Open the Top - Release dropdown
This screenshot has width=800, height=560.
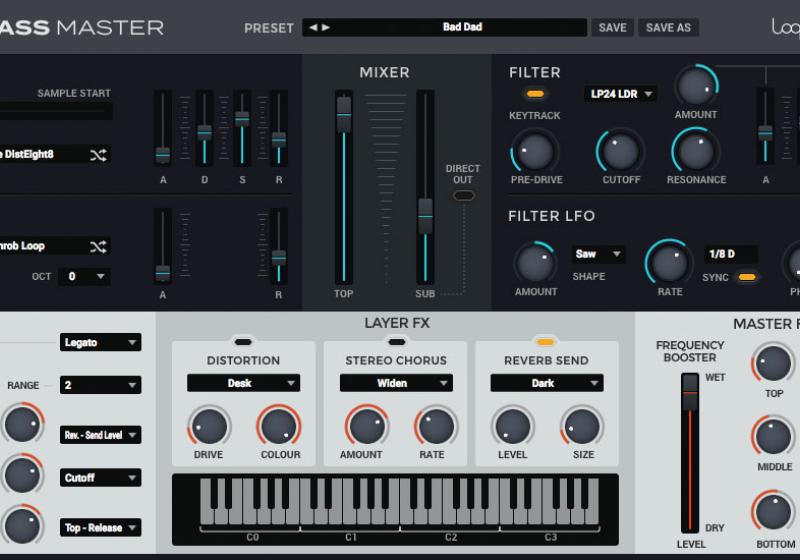coord(101,528)
